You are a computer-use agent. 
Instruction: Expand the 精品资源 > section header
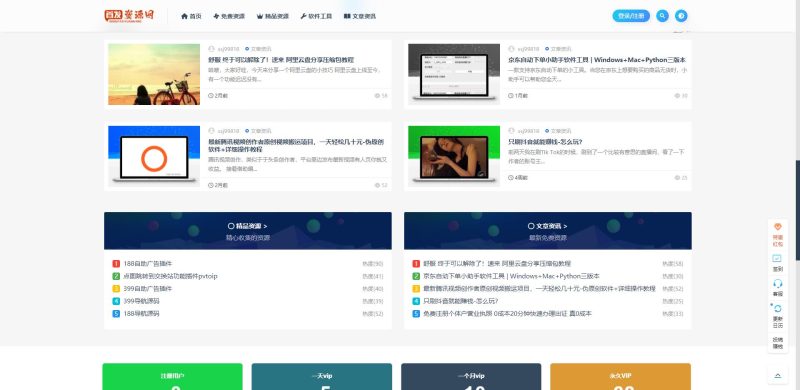247,226
